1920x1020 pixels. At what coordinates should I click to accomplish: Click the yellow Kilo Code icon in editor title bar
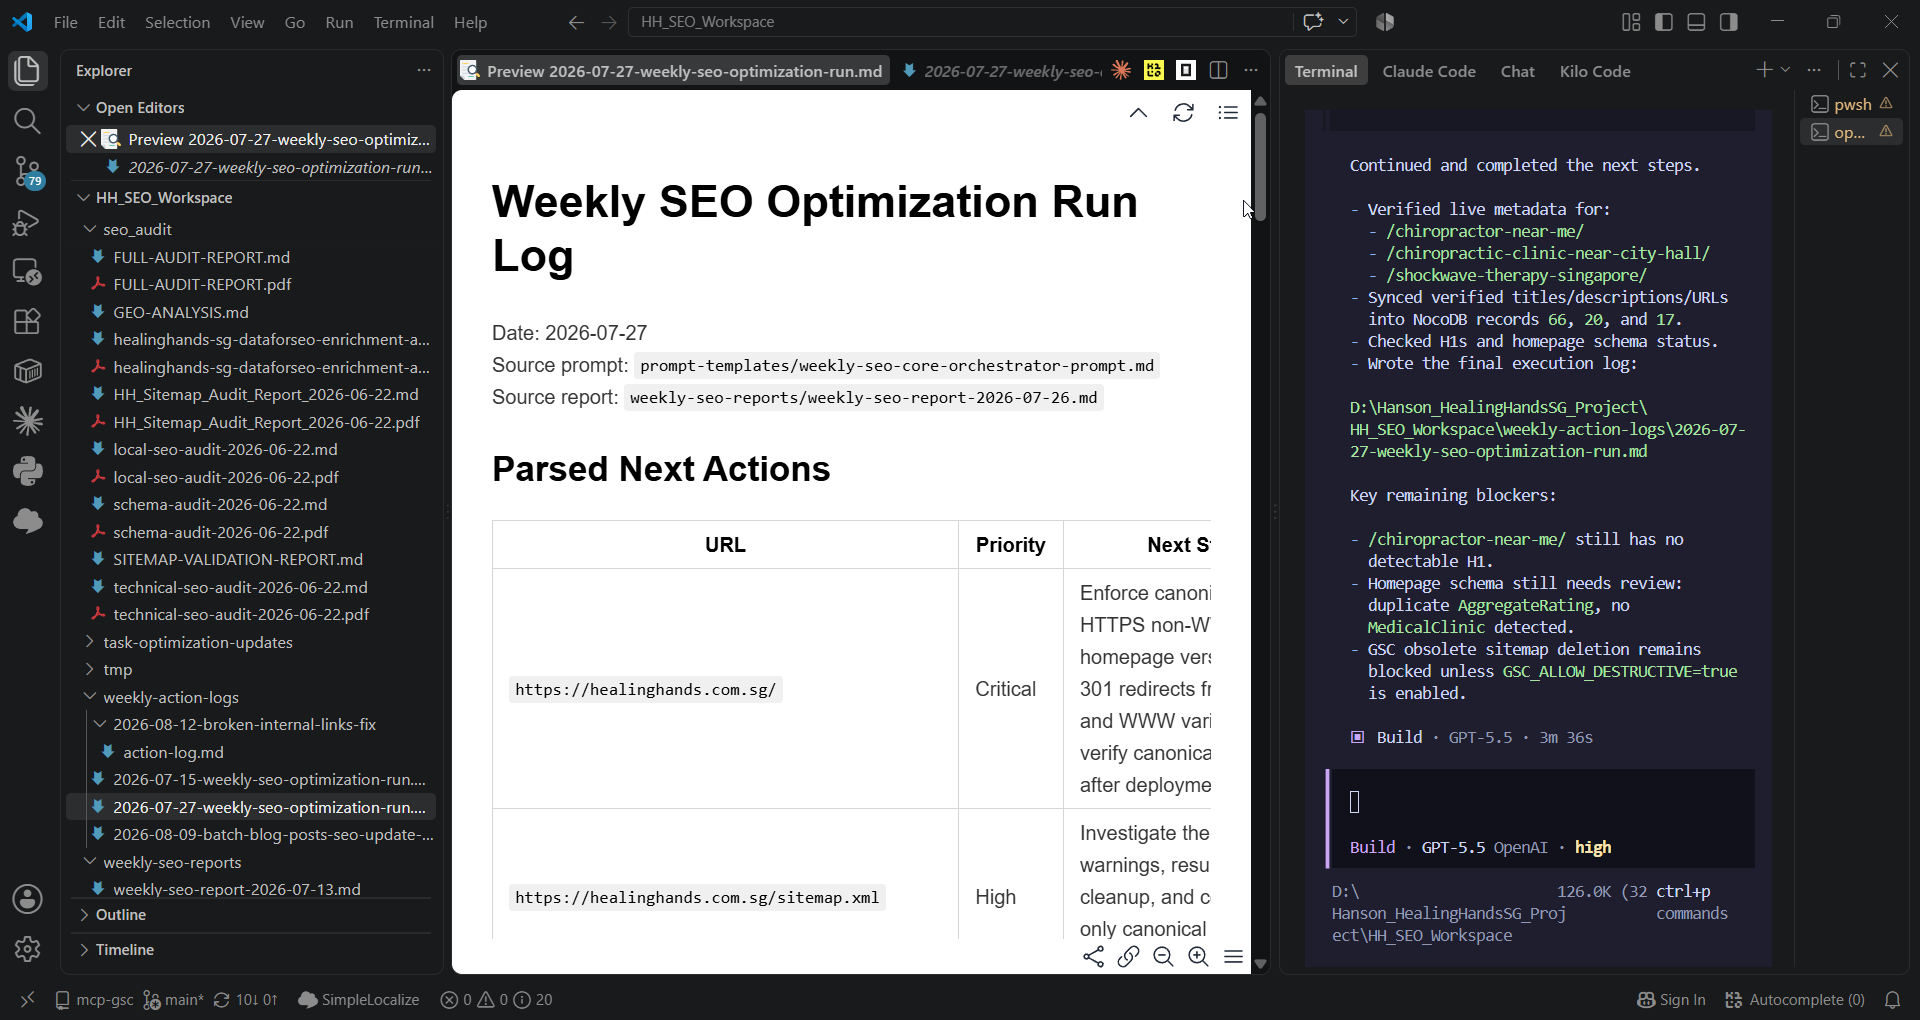pos(1154,70)
